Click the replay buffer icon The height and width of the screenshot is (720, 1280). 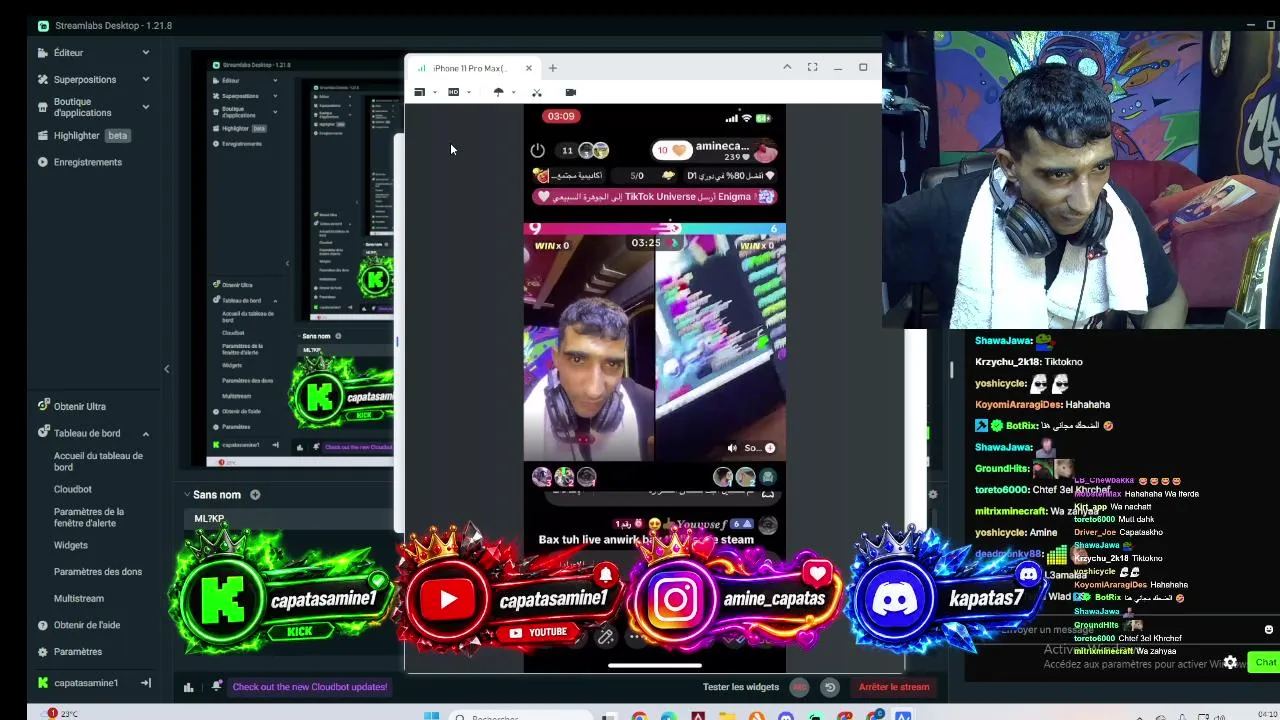(x=830, y=687)
